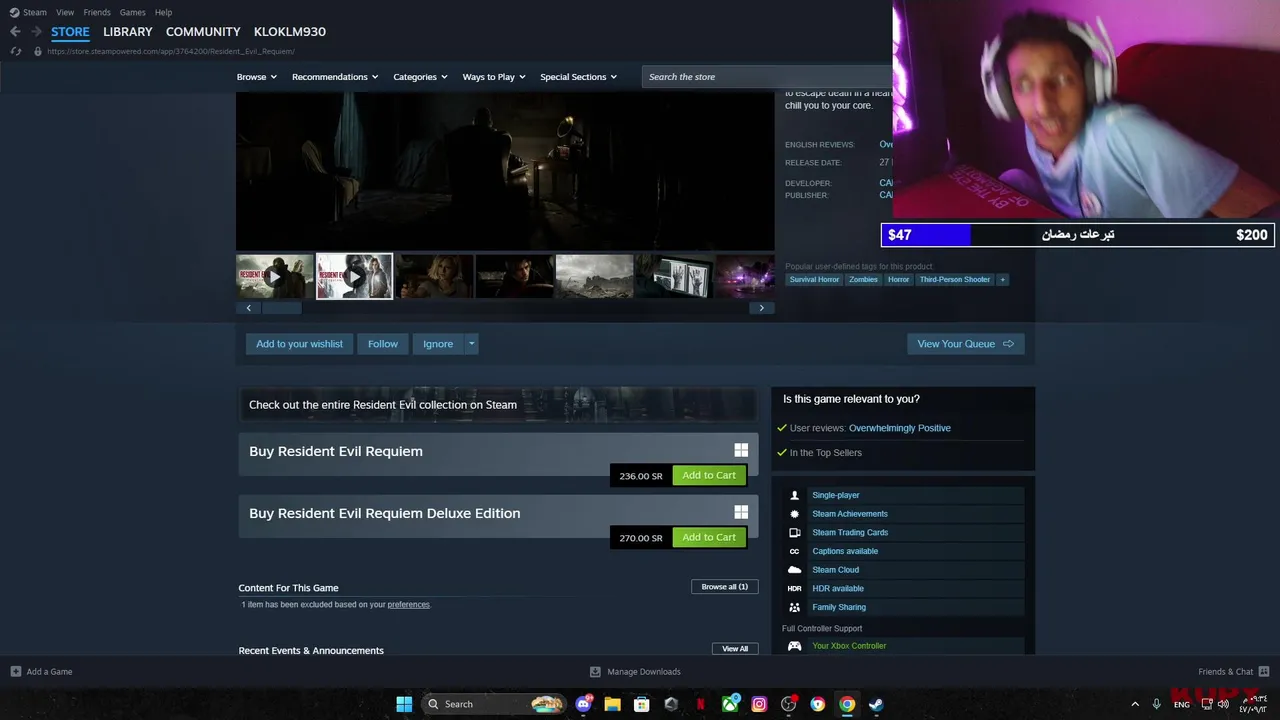Click the left arrow of the media strip
Screen dimensions: 1280x720
(x=249, y=308)
